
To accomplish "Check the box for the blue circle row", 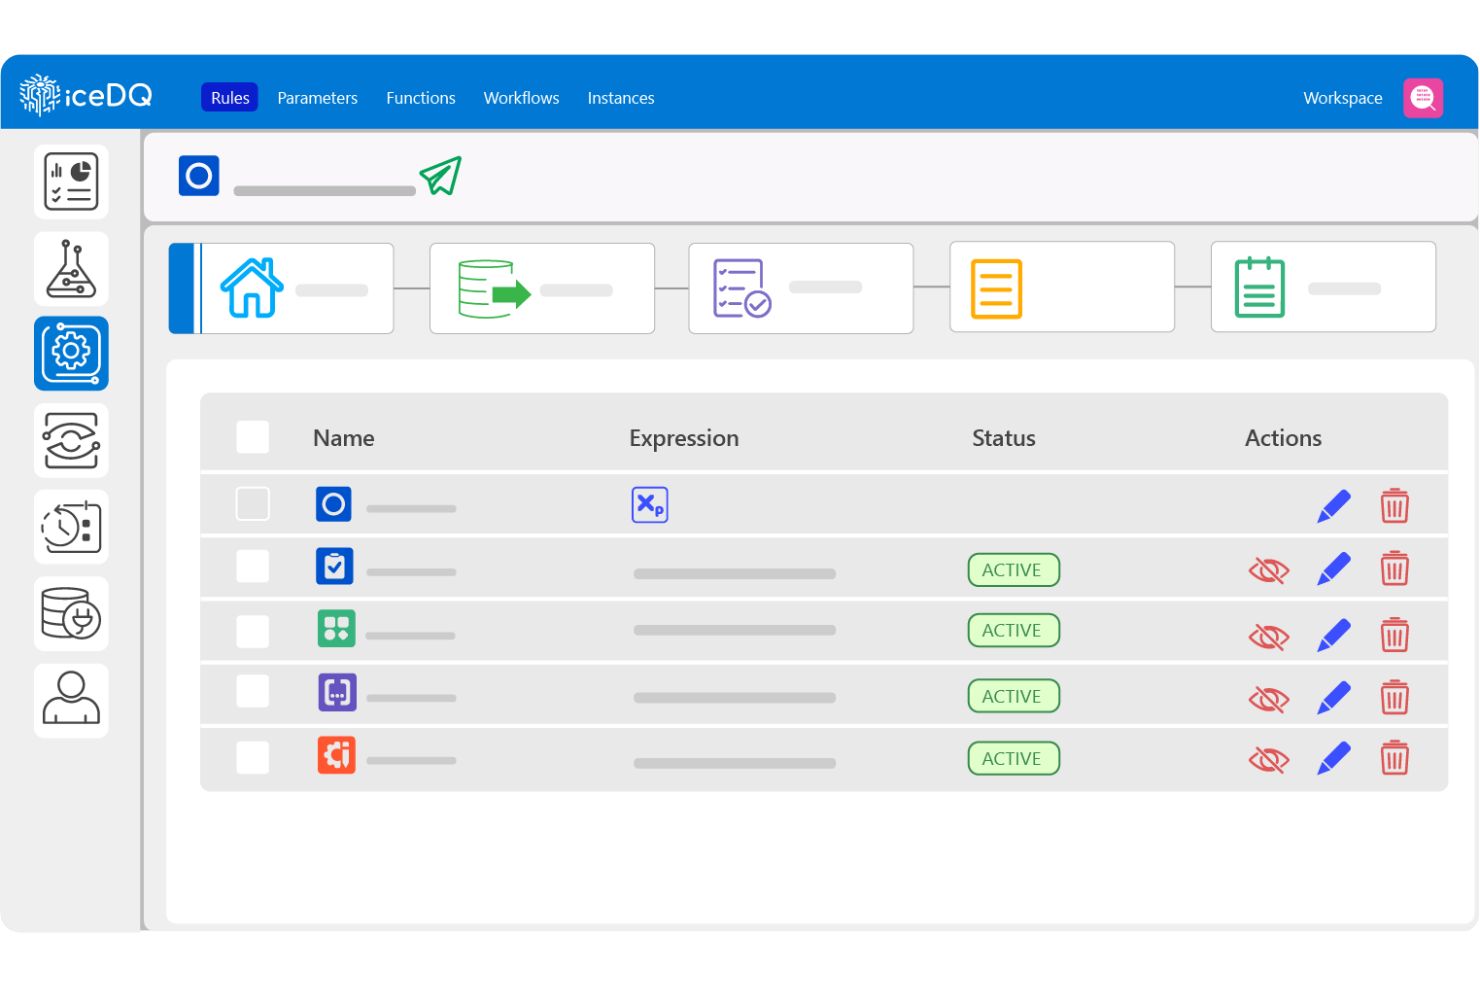I will click(252, 504).
